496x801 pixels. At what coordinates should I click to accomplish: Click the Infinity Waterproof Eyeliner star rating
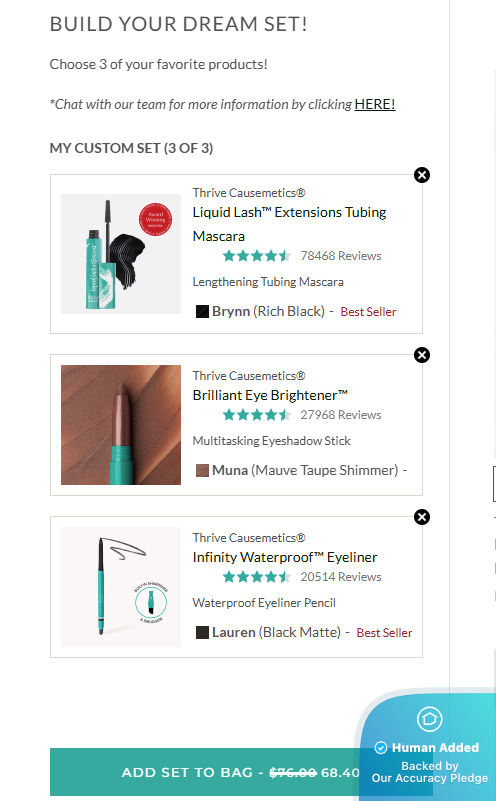click(257, 577)
